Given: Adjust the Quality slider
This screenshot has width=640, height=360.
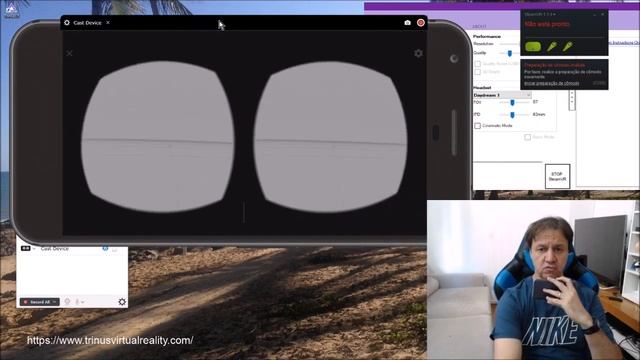Looking at the screenshot, I should coord(510,53).
